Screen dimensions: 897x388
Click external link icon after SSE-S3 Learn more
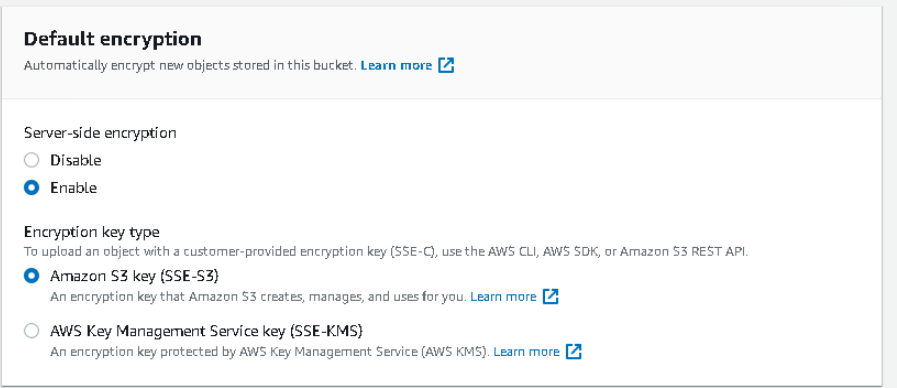pos(550,296)
